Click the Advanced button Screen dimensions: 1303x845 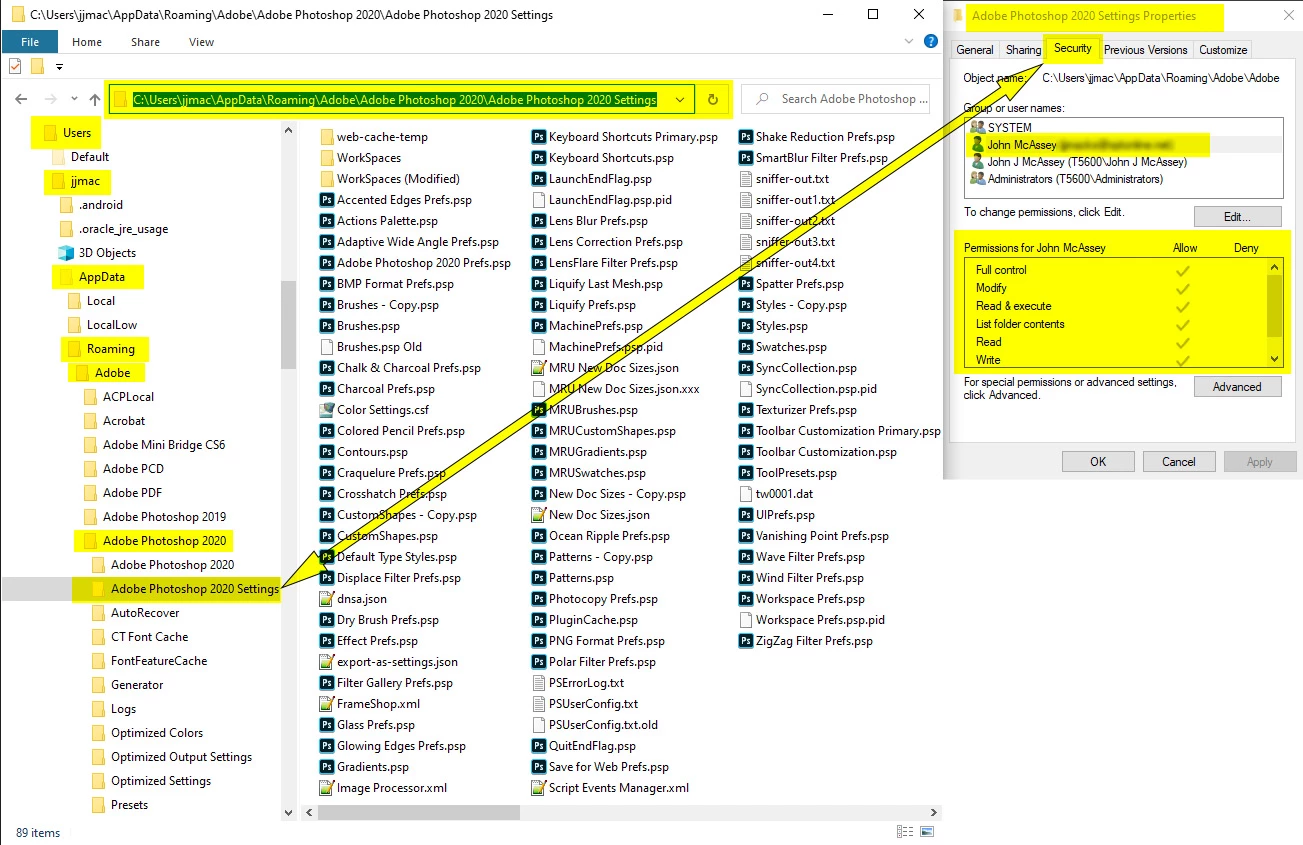click(1237, 387)
